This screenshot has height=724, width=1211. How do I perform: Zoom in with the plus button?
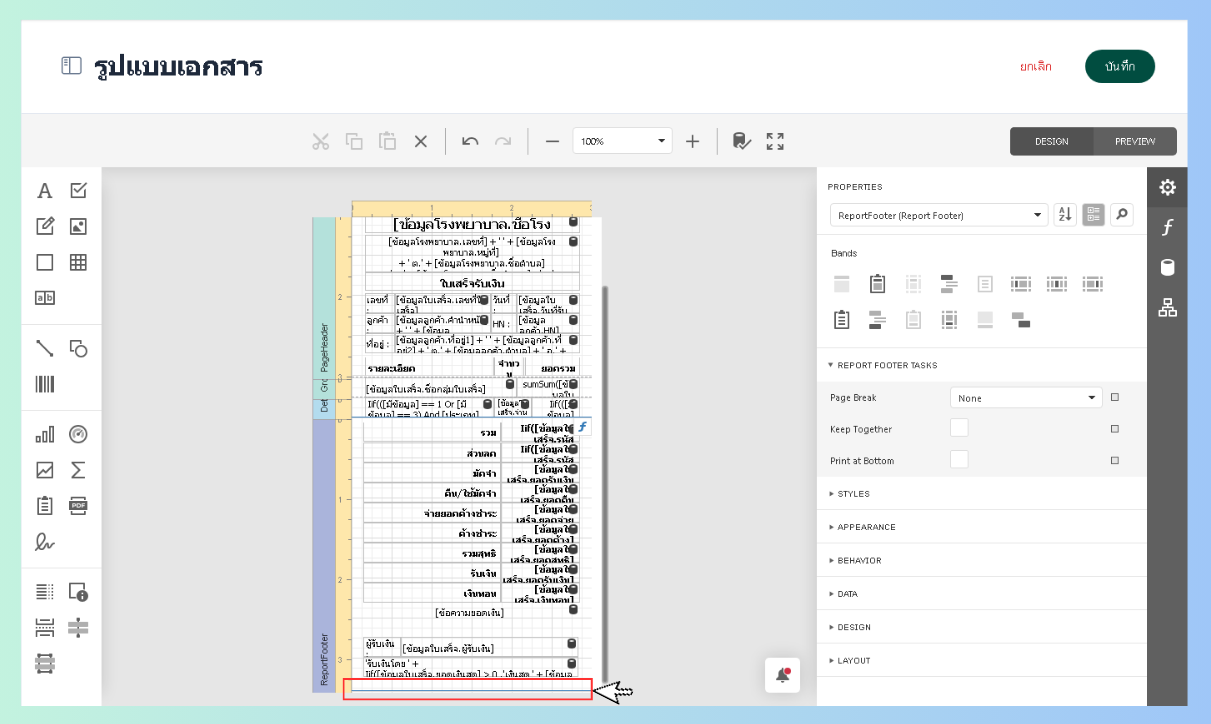692,141
